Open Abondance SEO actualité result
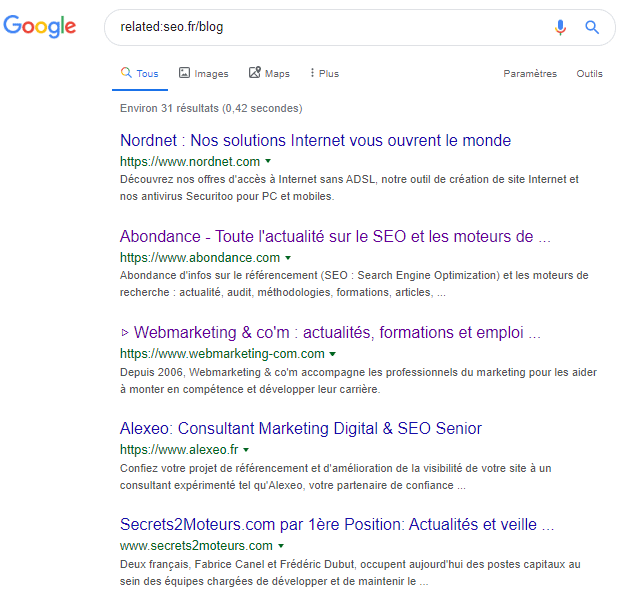 335,237
